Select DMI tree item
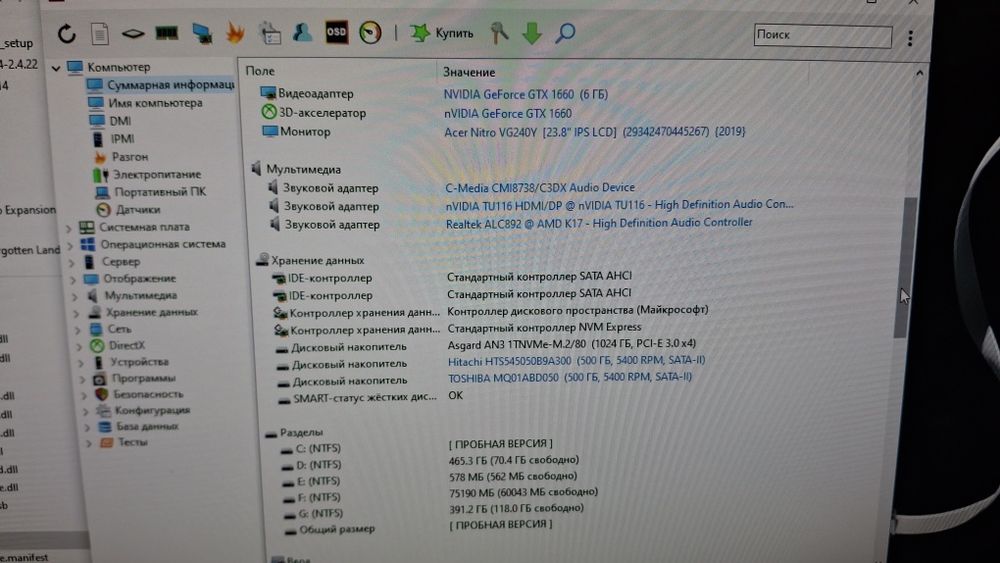 [x=111, y=121]
